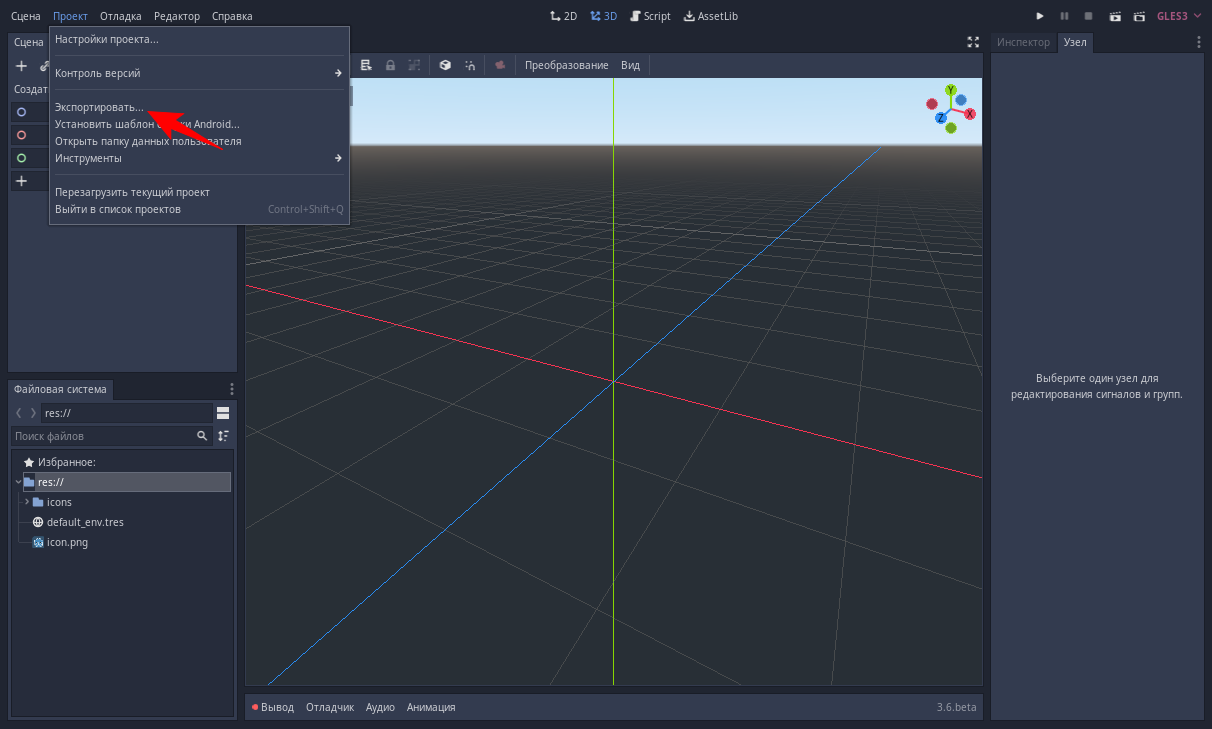1212x729 pixels.
Task: Create a 3D scene root node button
Action: [x=30, y=135]
